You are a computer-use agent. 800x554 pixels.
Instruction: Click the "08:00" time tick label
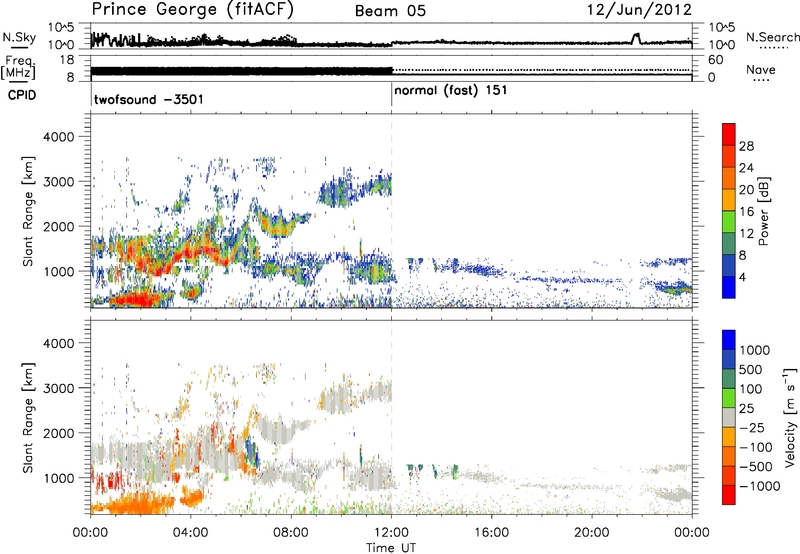pyautogui.click(x=290, y=533)
